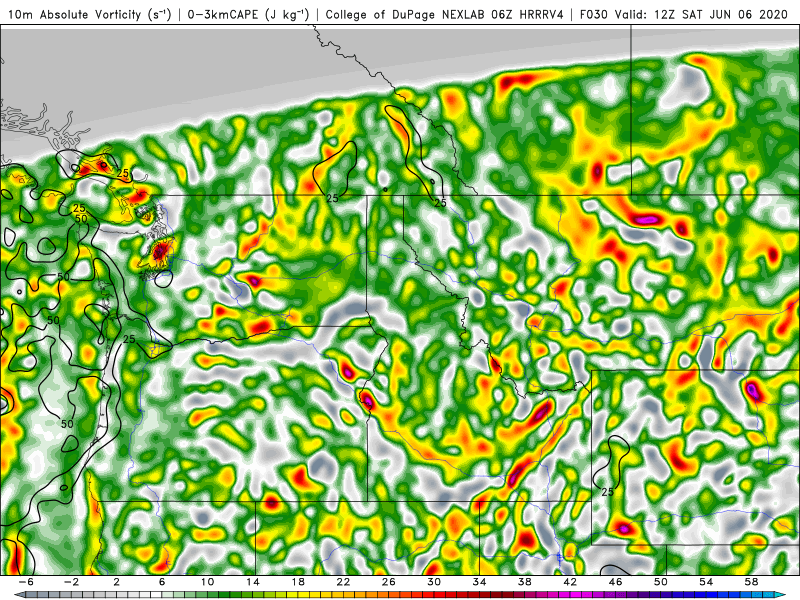Screen dimensions: 800x600
Task: Click the '26' colorbar tick label
Action: (x=389, y=582)
